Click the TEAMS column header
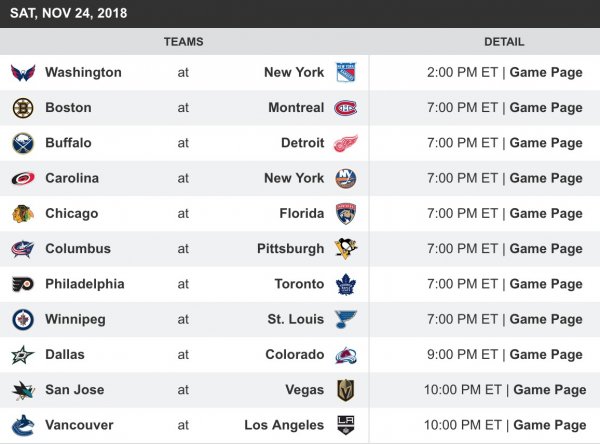 pyautogui.click(x=183, y=42)
